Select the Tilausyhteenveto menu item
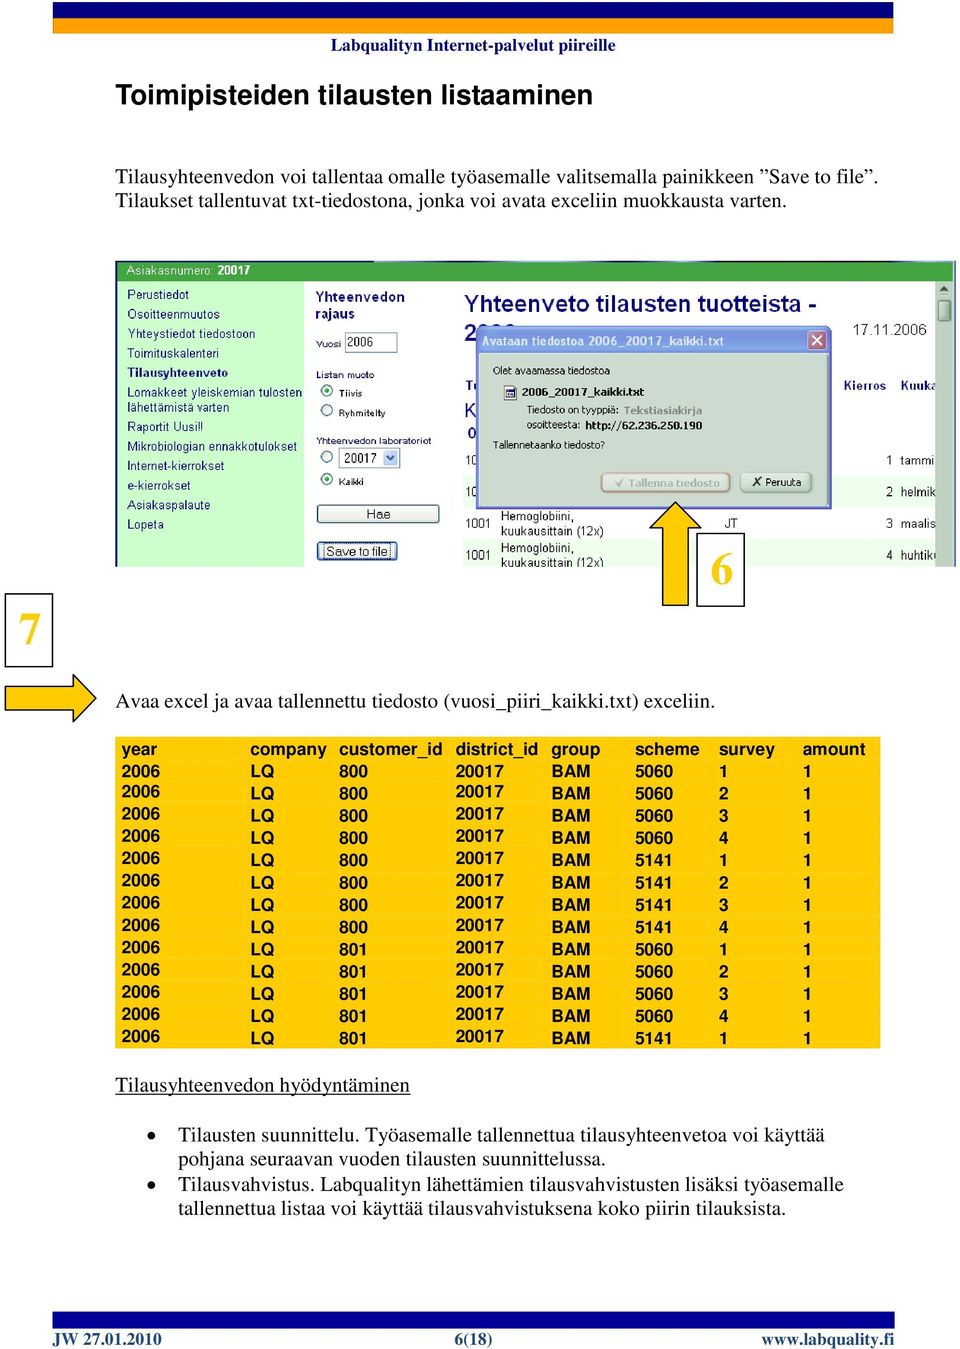This screenshot has height=1349, width=960. (x=177, y=372)
